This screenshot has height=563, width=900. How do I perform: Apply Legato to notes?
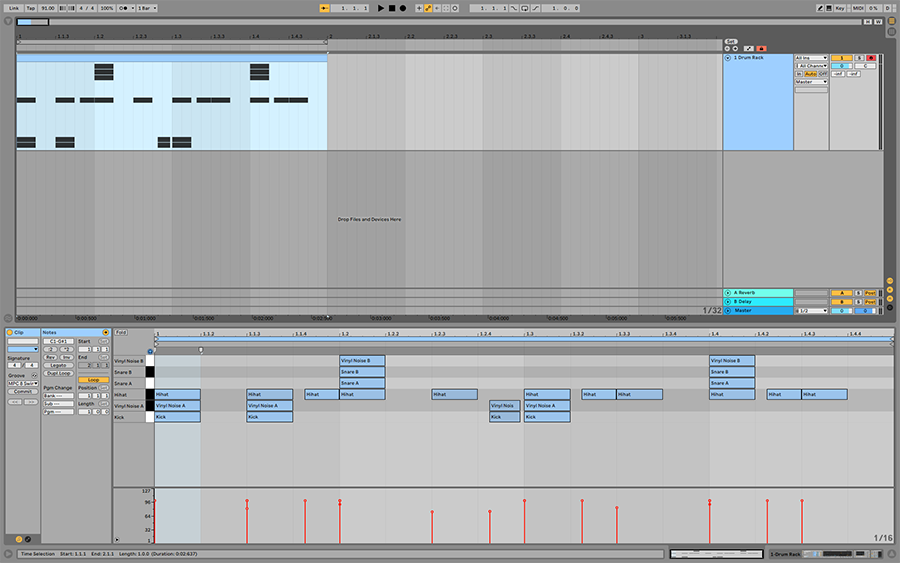[59, 365]
